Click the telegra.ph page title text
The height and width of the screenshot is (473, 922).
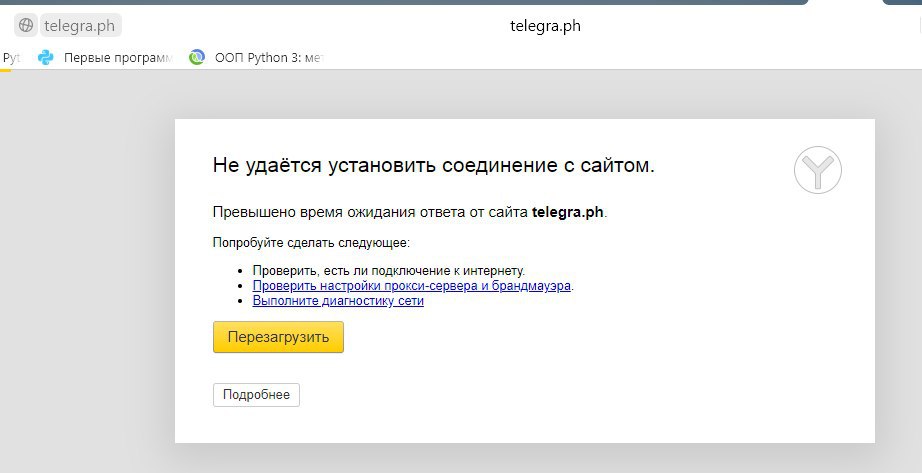[x=545, y=26]
